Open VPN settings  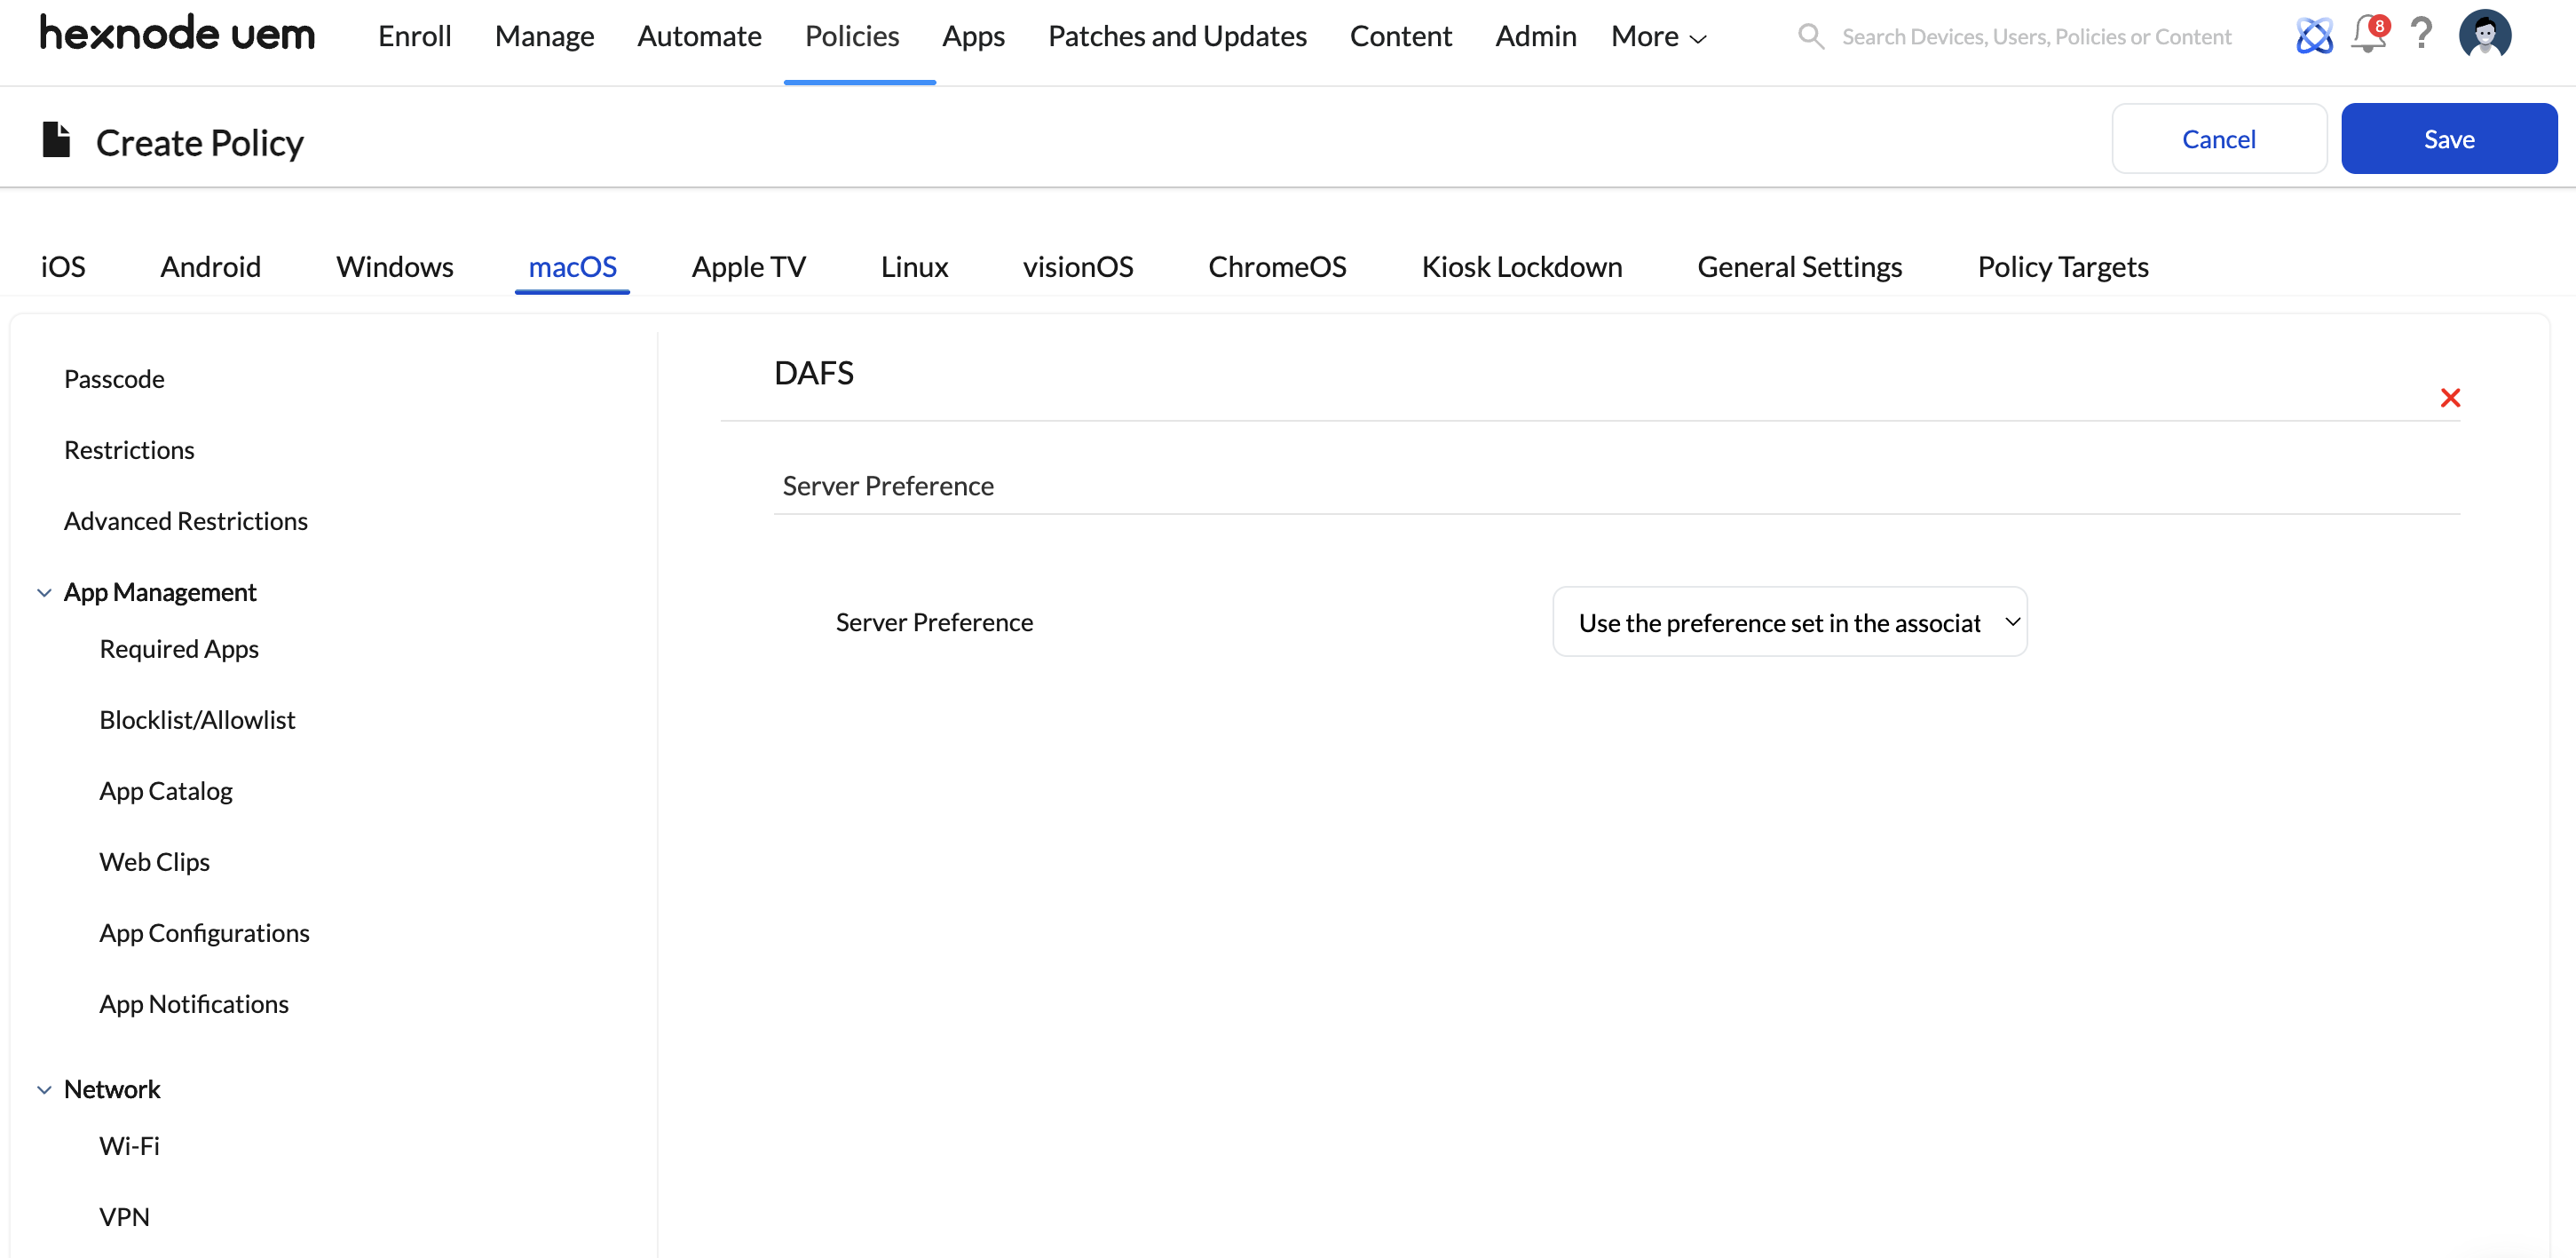pos(124,1217)
